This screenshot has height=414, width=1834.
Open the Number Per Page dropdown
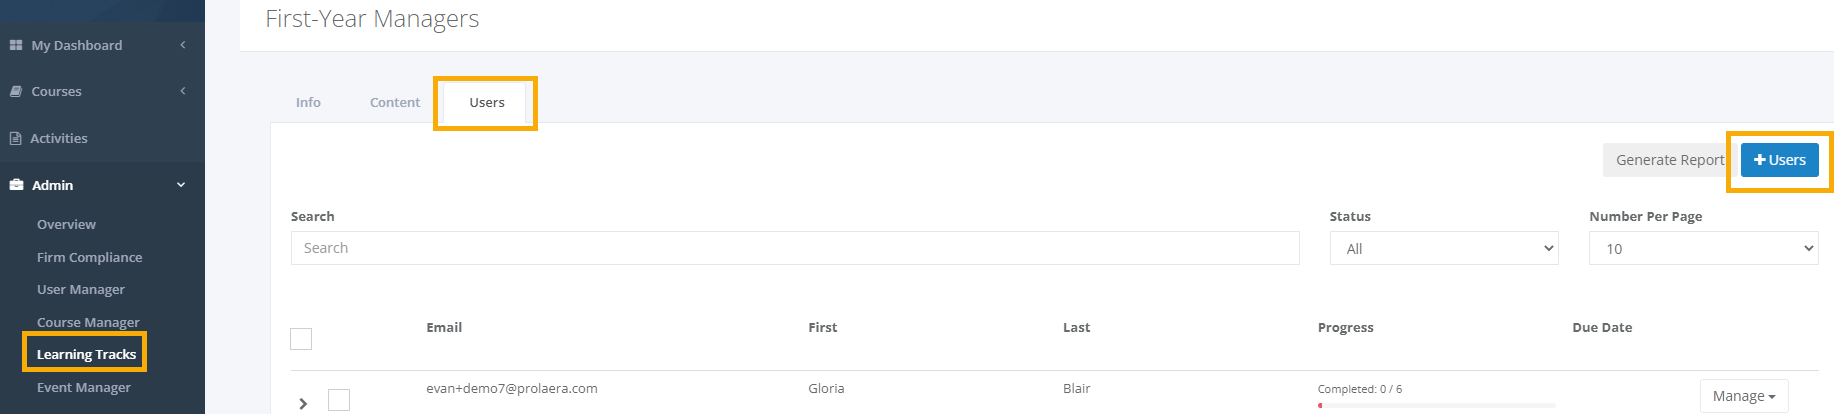1704,248
